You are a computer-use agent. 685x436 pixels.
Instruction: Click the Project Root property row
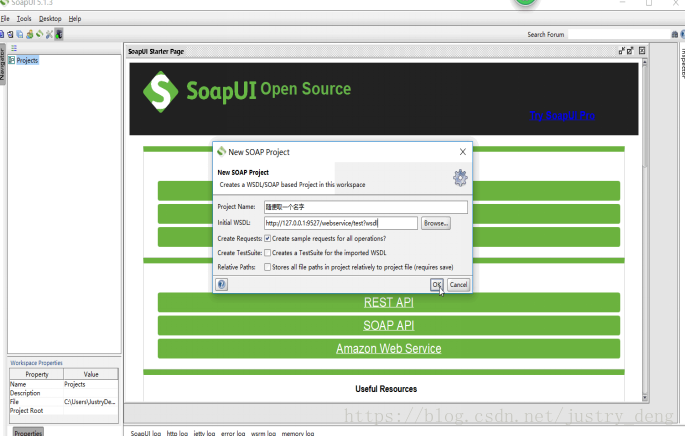tap(64, 411)
